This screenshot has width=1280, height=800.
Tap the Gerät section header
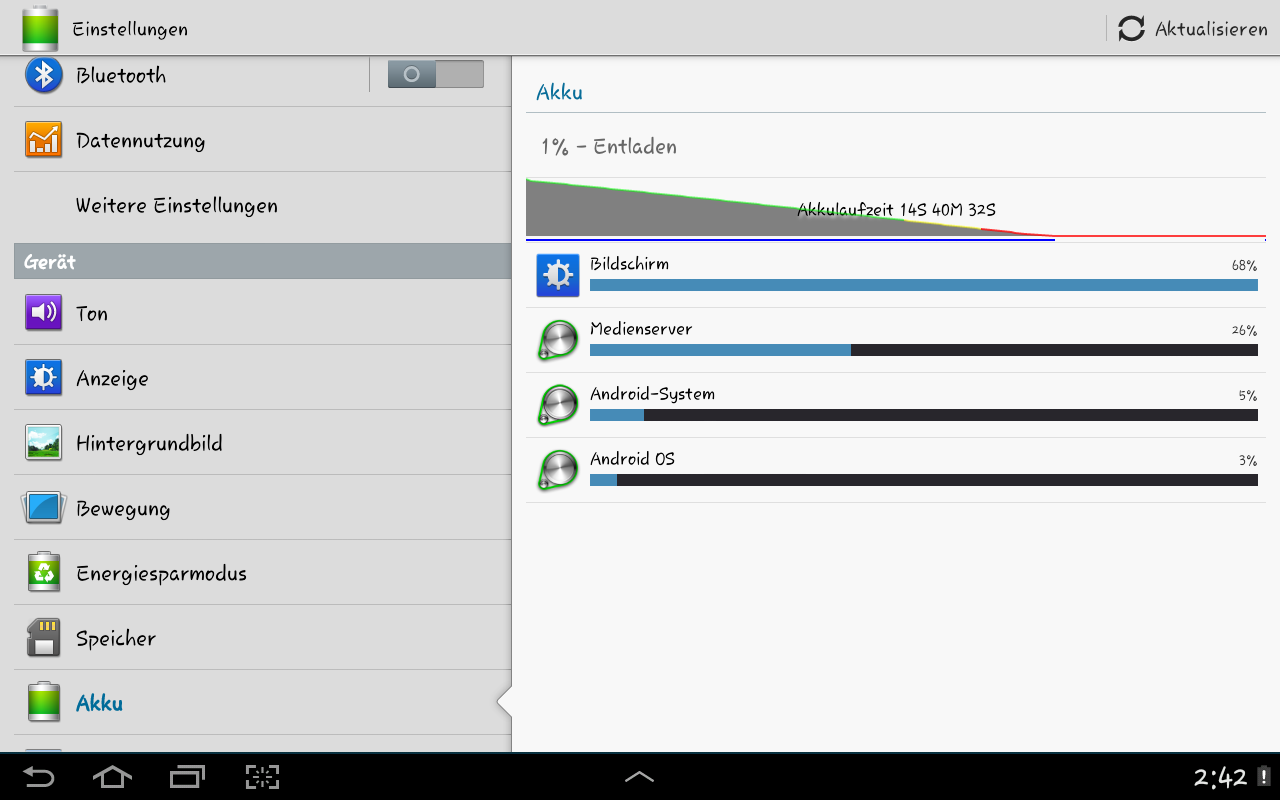click(x=262, y=262)
